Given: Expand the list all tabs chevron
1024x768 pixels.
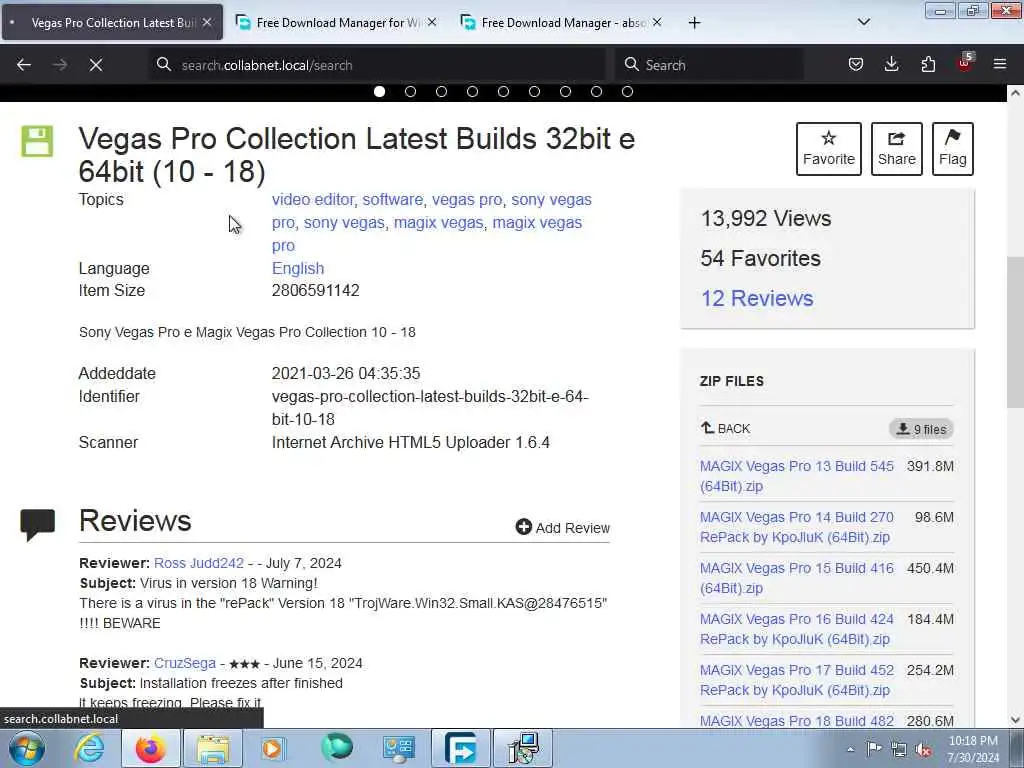Looking at the screenshot, I should pos(863,22).
